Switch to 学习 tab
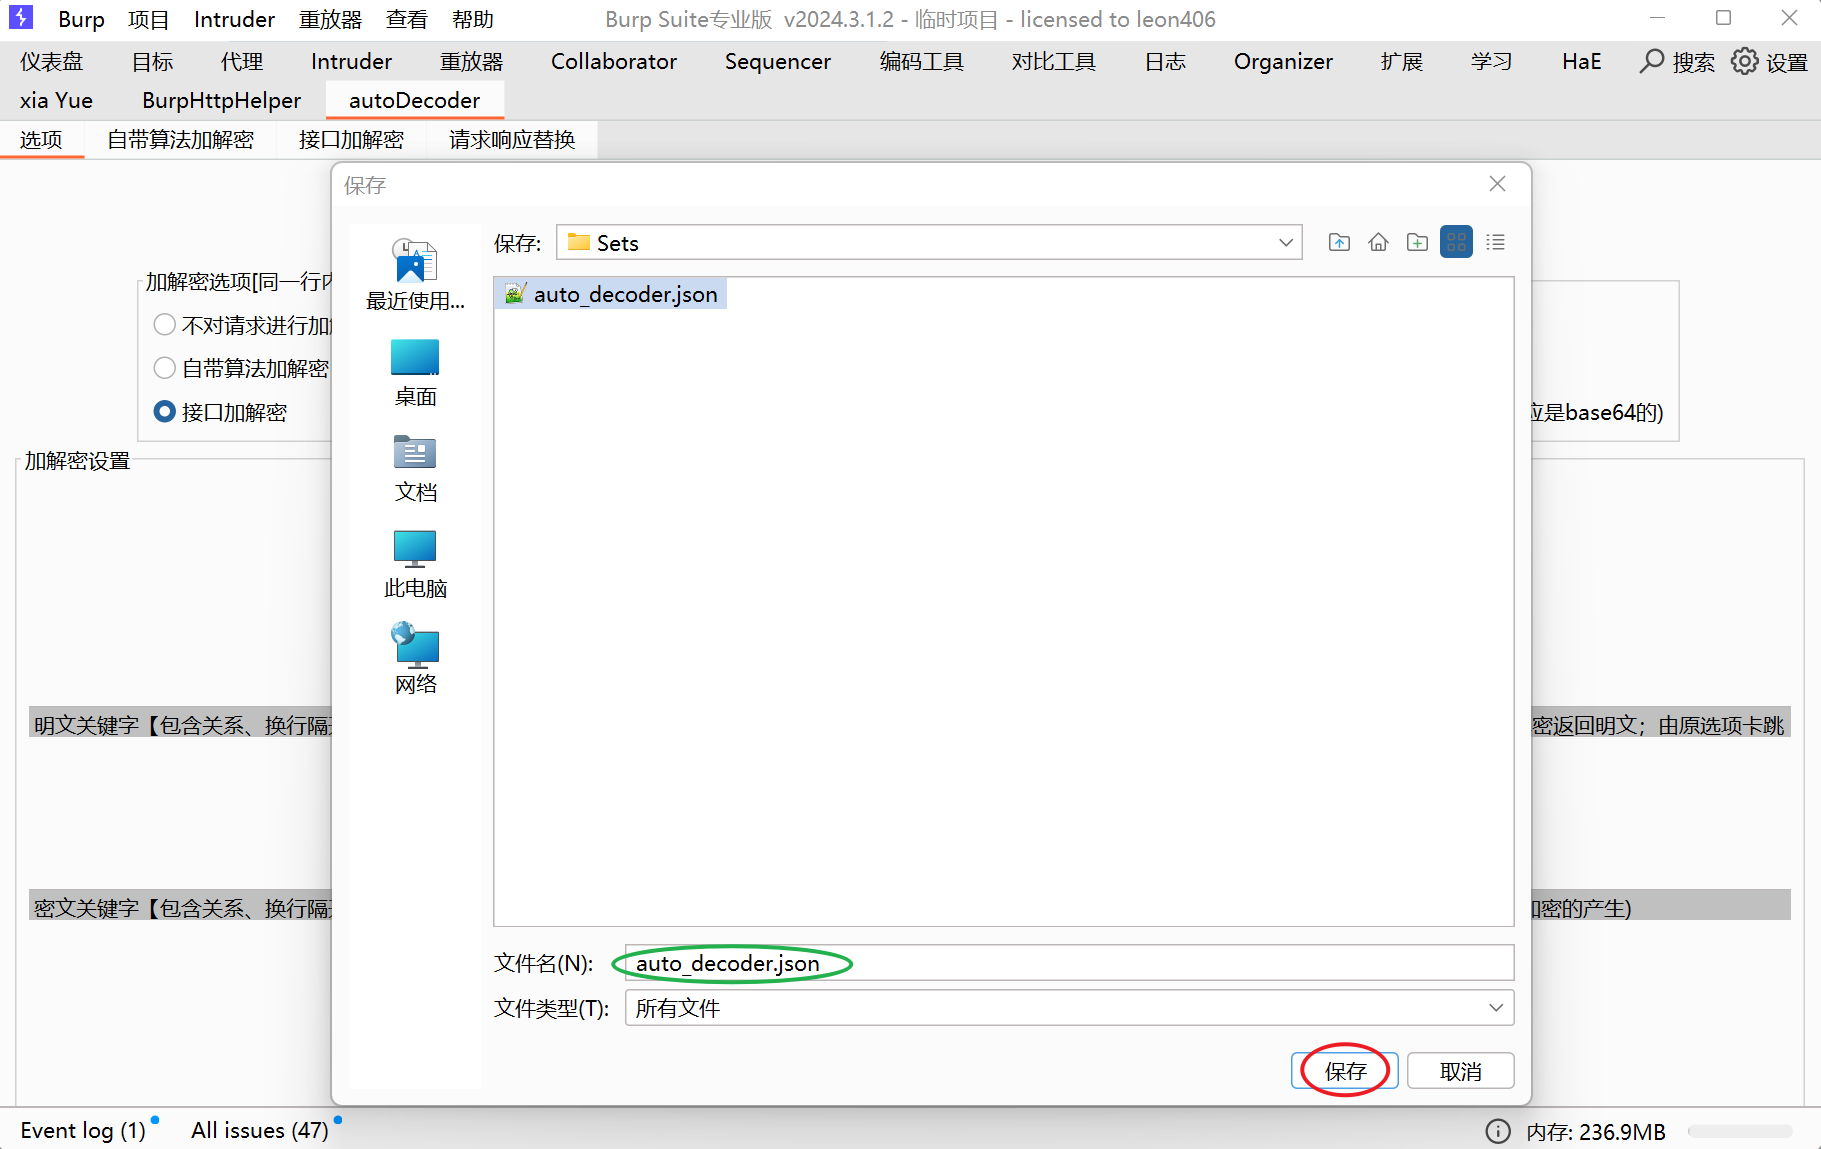The width and height of the screenshot is (1821, 1149). [1491, 62]
